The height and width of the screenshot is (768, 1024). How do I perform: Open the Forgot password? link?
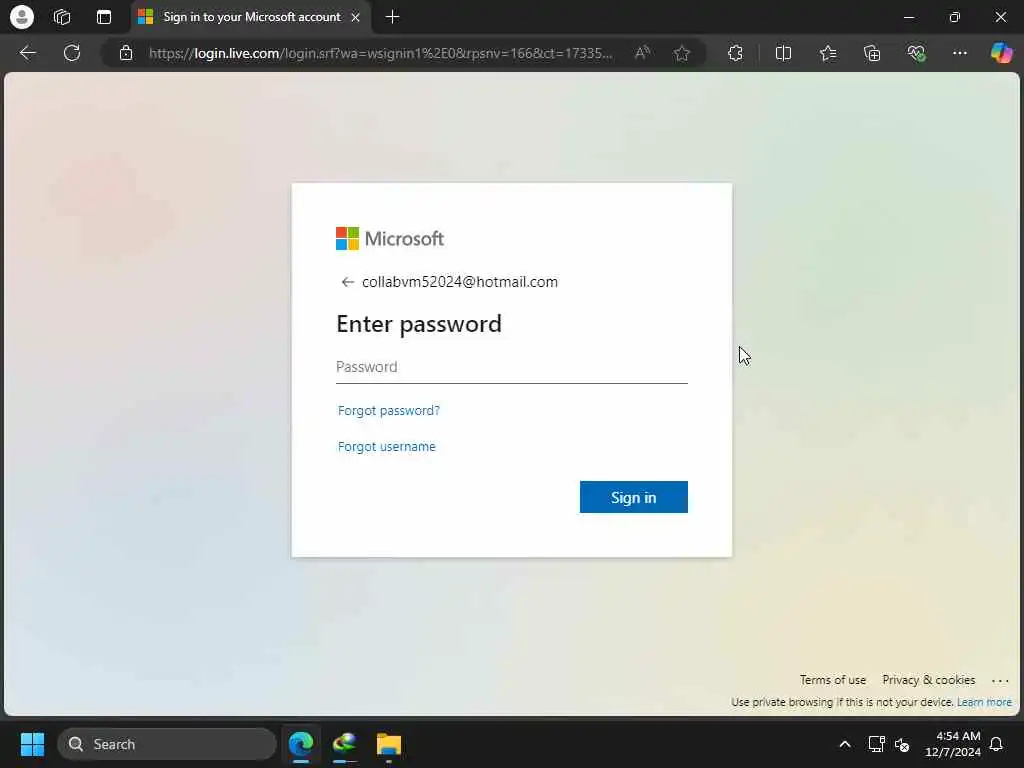(389, 411)
